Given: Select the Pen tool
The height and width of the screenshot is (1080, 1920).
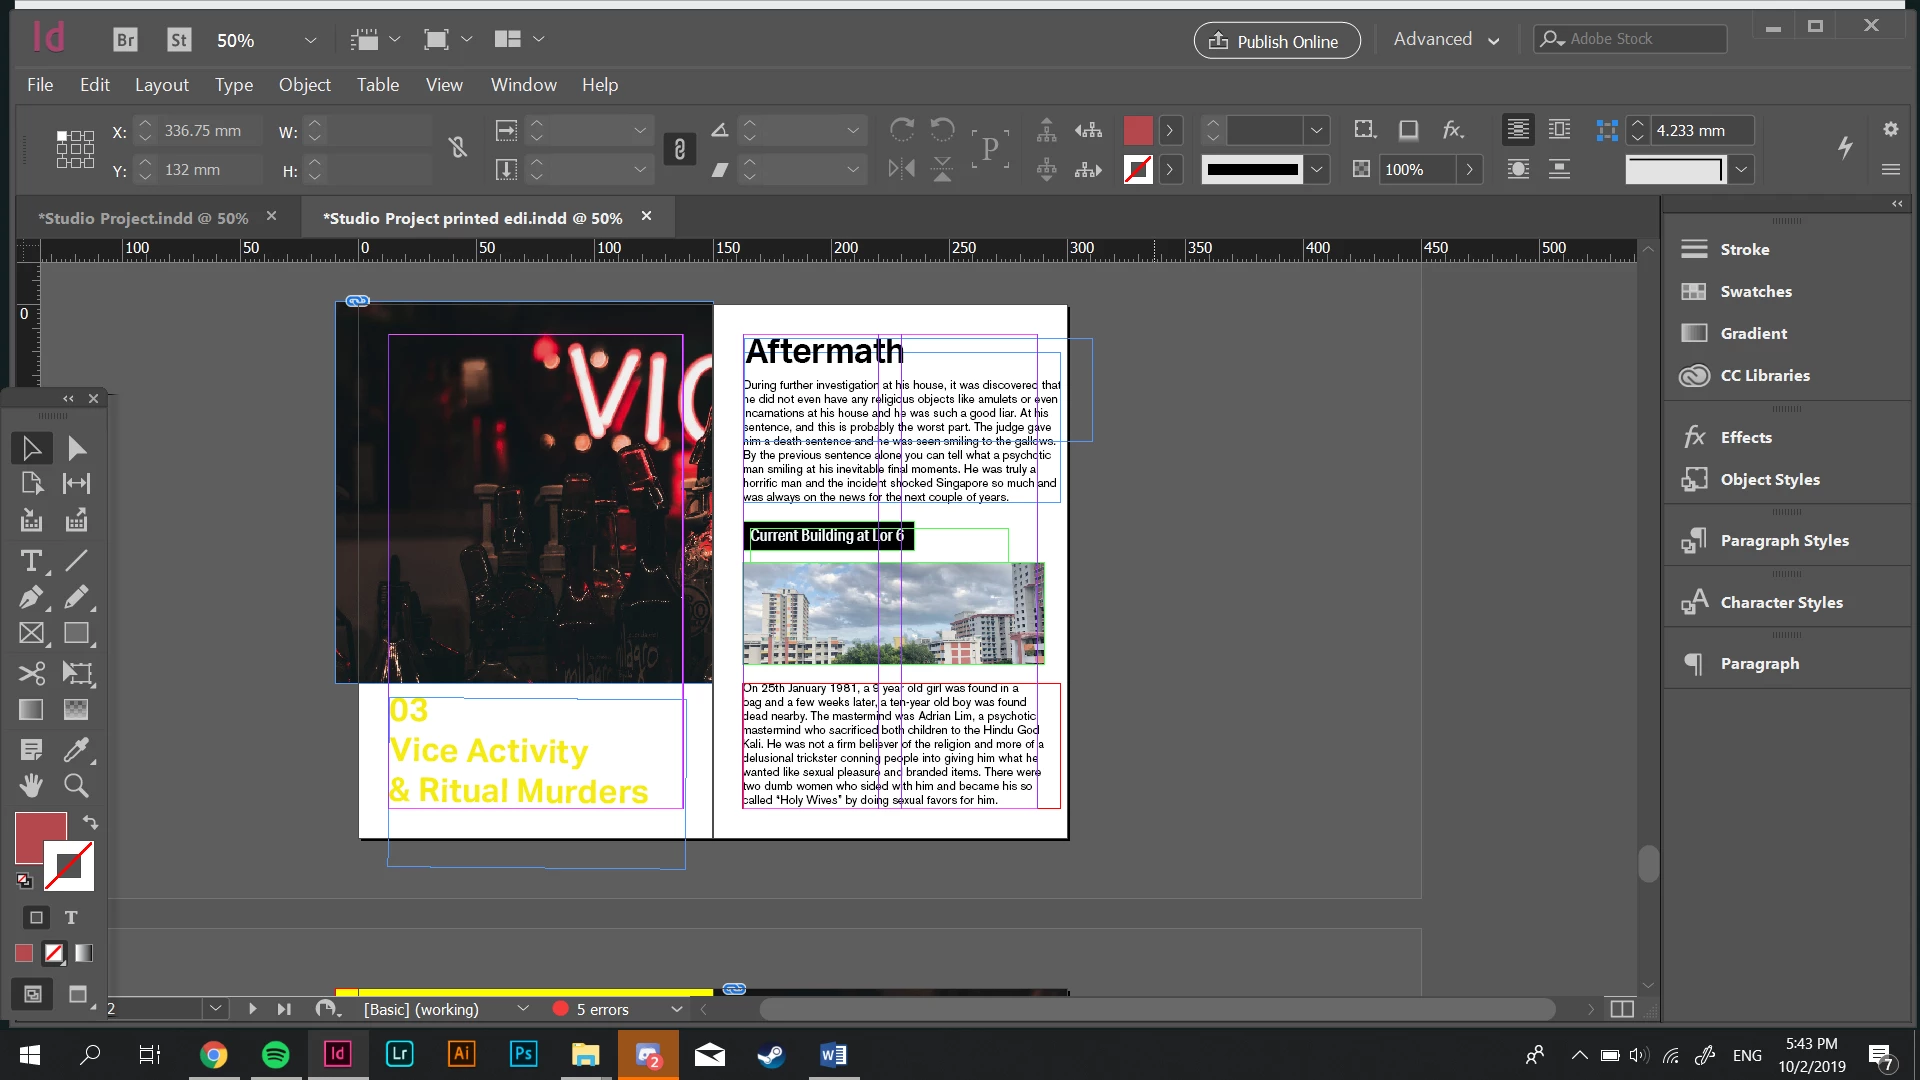Looking at the screenshot, I should coord(31,597).
